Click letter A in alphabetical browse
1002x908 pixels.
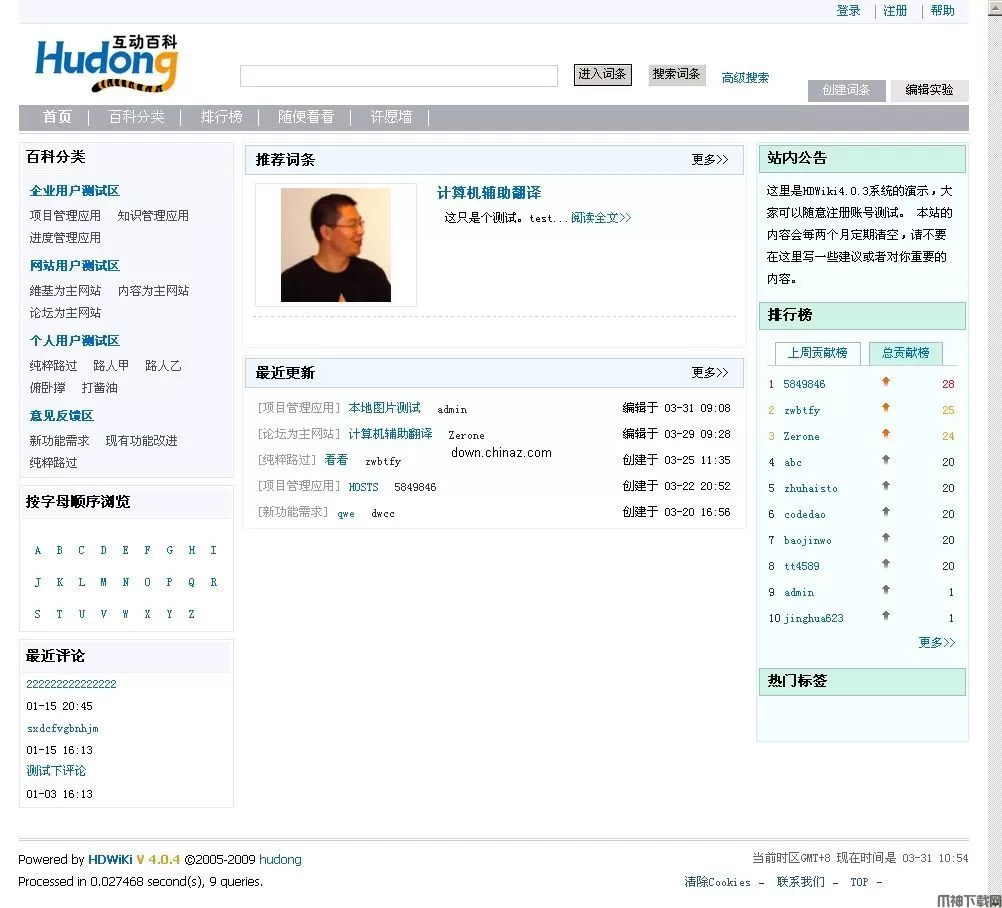point(37,550)
